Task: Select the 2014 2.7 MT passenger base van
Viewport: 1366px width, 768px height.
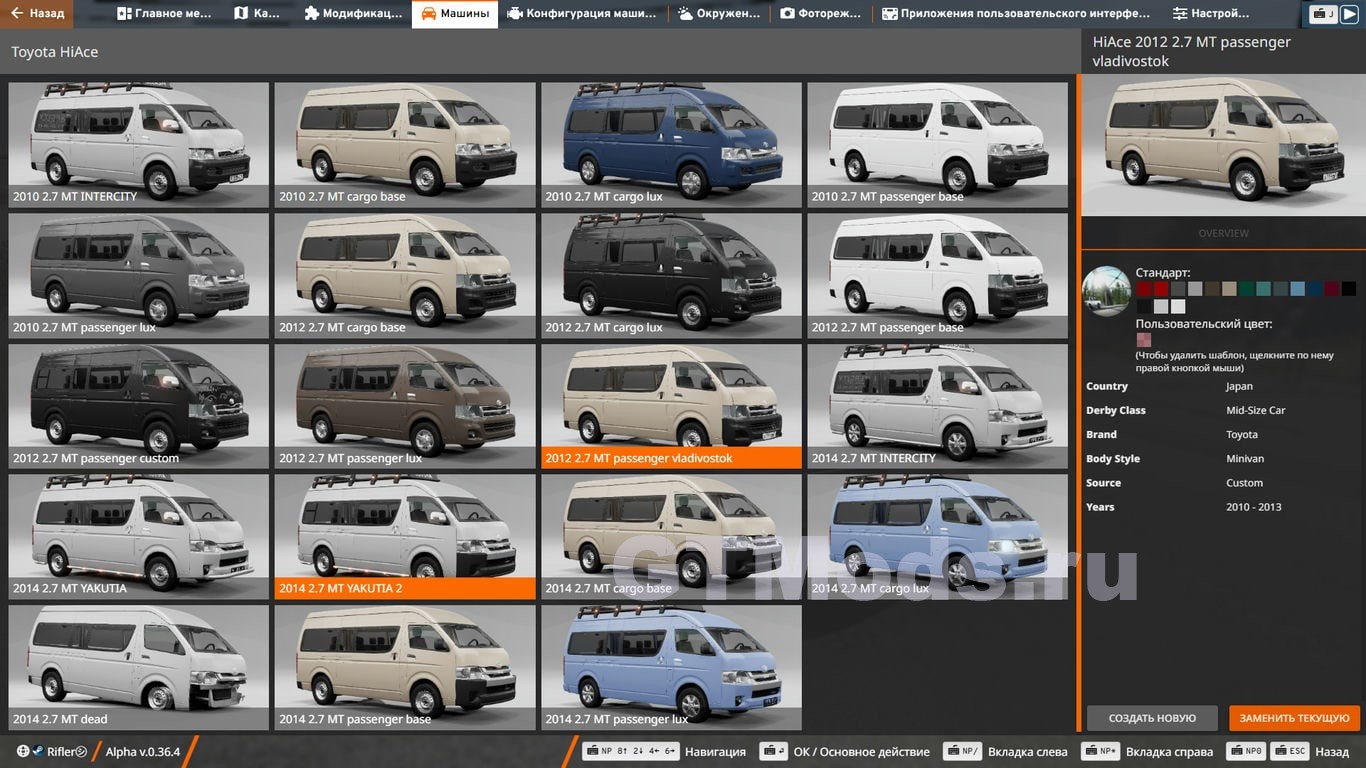Action: (405, 668)
